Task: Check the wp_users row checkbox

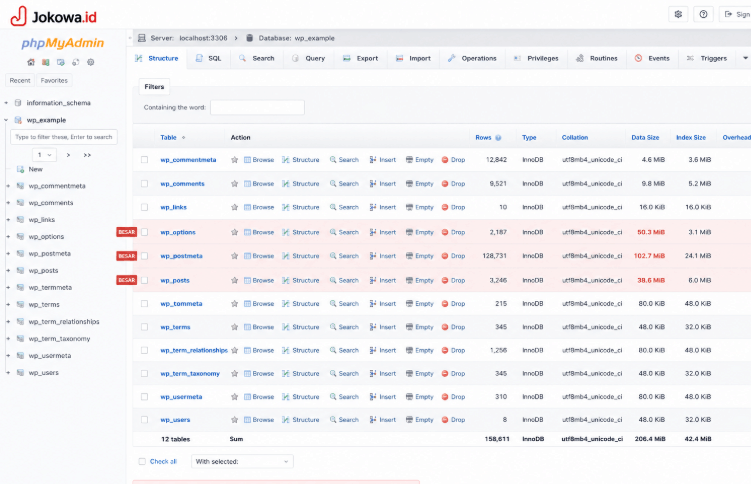Action: tap(144, 420)
